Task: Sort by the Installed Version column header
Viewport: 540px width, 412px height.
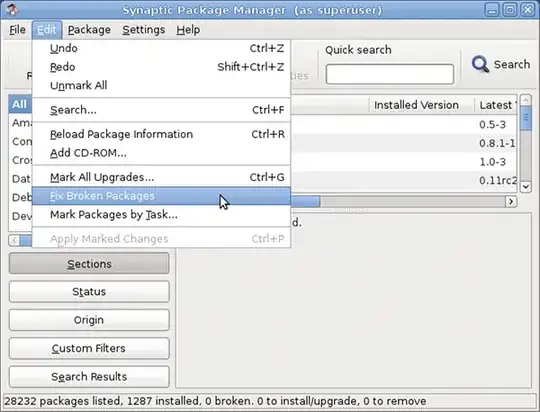Action: click(416, 105)
